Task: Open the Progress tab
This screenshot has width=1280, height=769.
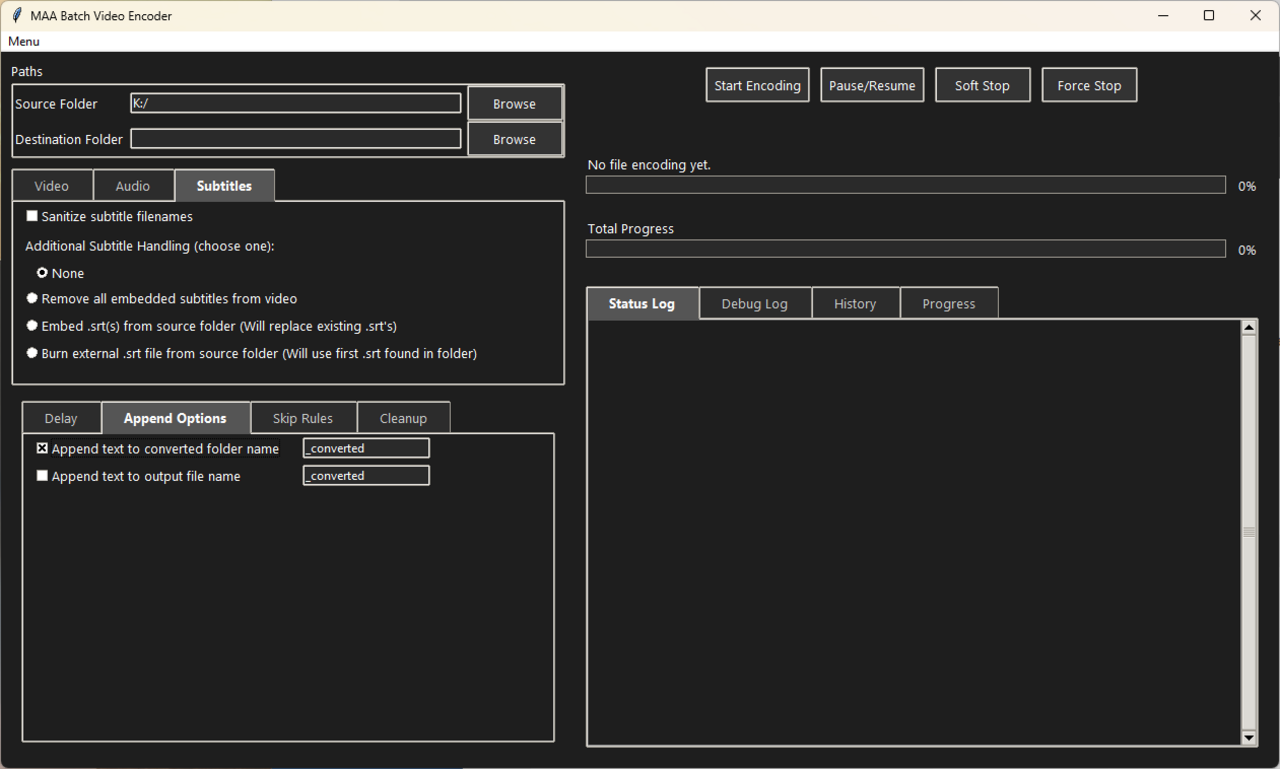Action: (x=949, y=304)
